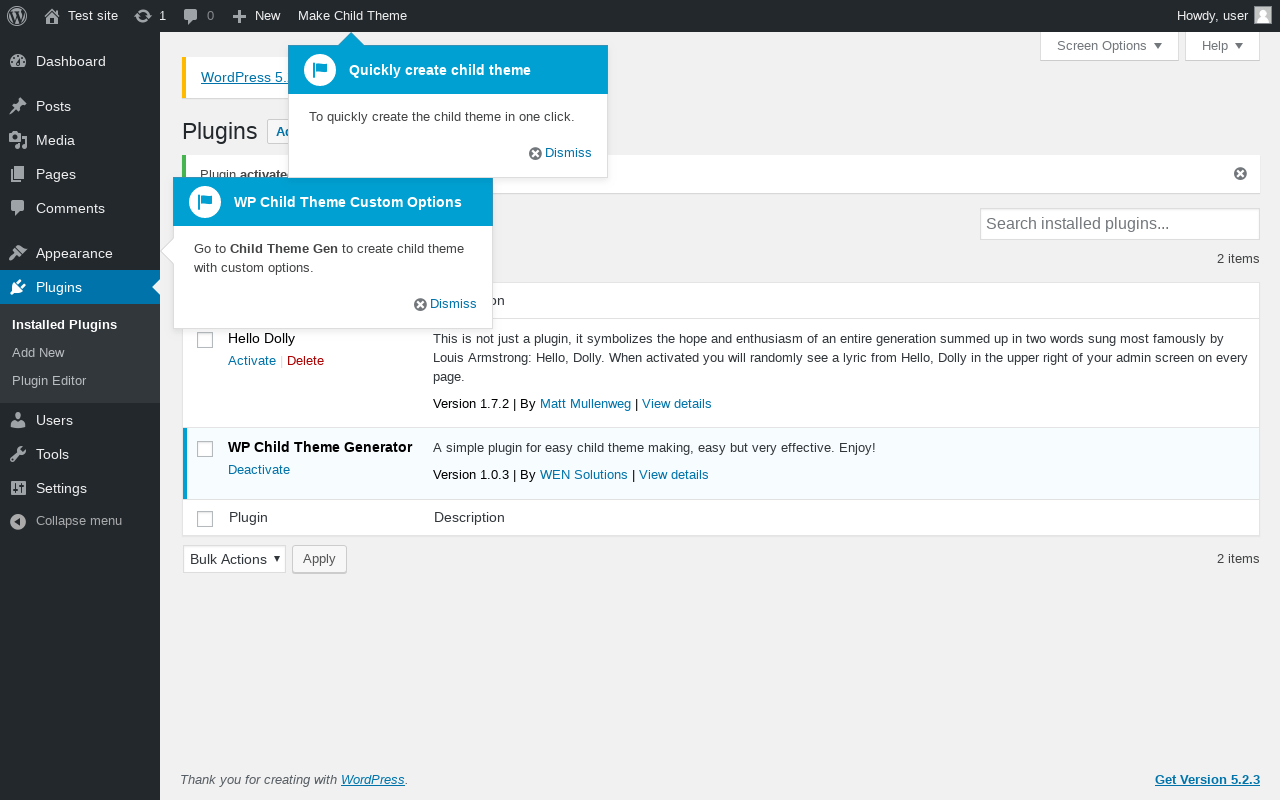1280x800 pixels.
Task: Click the bottom Apply button
Action: point(319,559)
